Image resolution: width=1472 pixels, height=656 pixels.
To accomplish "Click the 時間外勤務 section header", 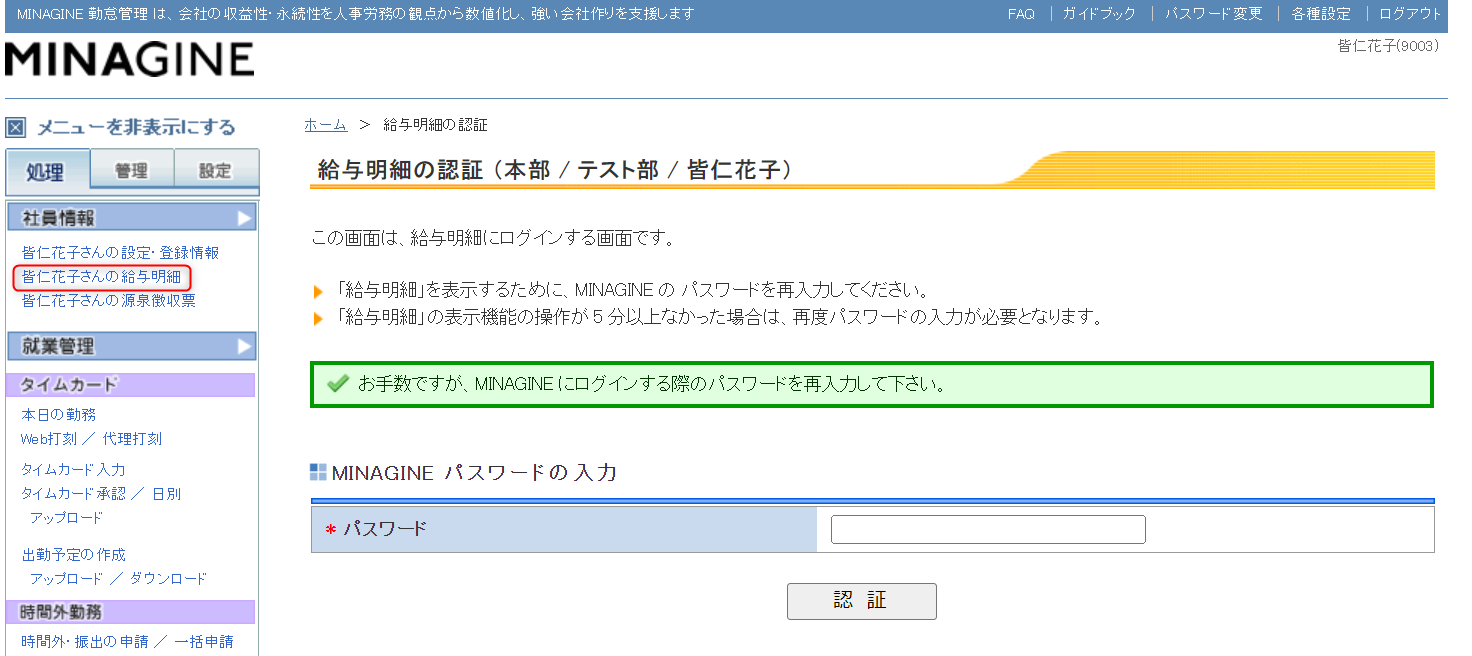I will click(x=130, y=612).
